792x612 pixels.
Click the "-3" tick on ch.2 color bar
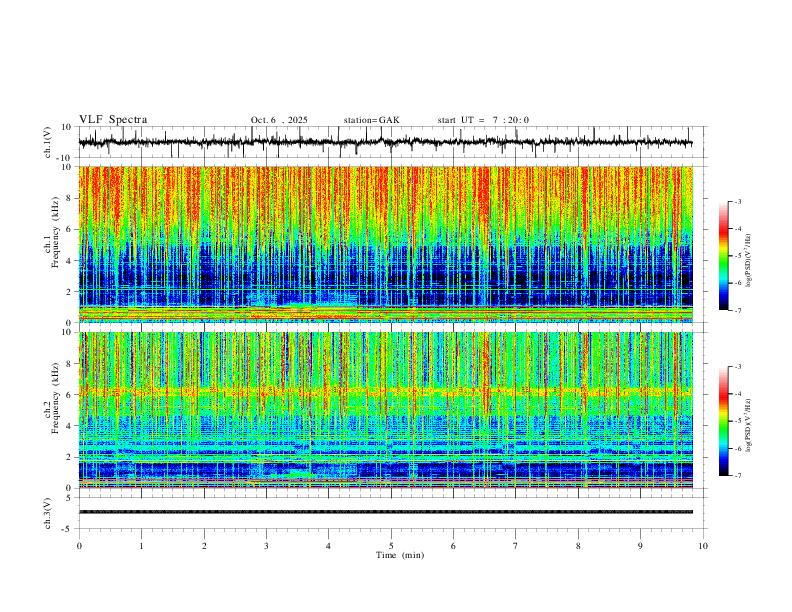(x=738, y=367)
